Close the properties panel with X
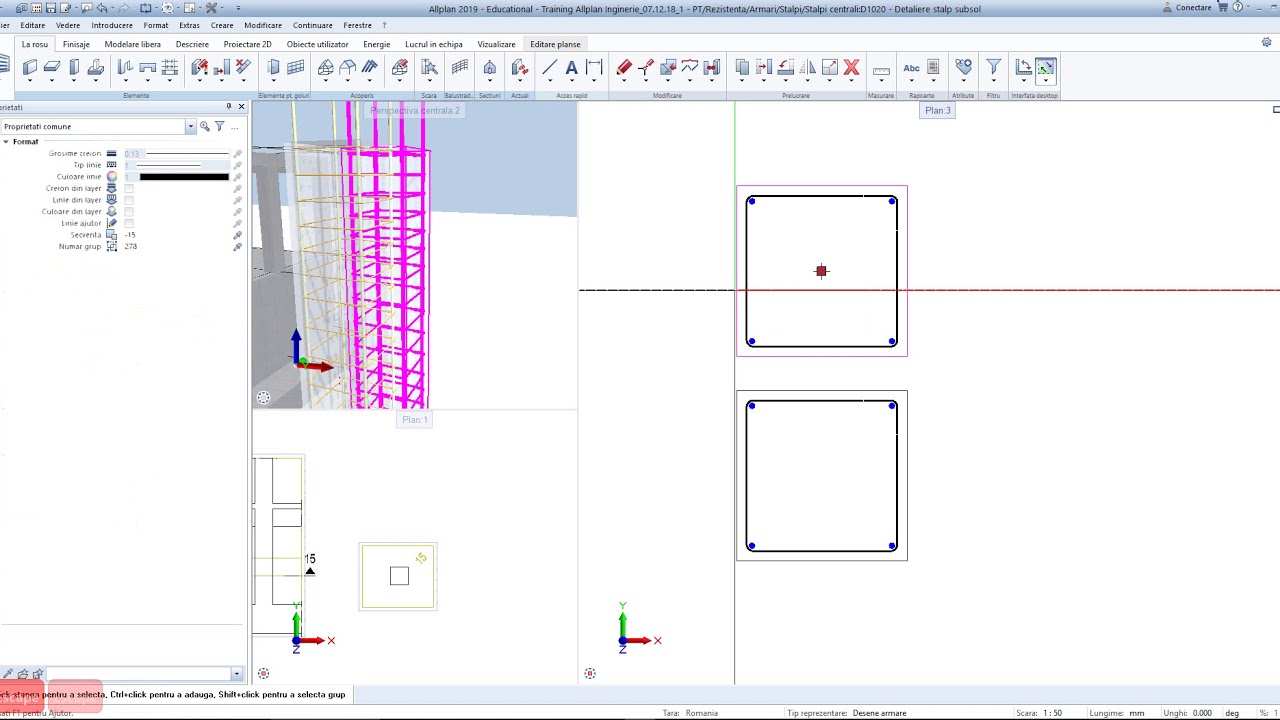This screenshot has width=1280, height=720. tap(241, 106)
